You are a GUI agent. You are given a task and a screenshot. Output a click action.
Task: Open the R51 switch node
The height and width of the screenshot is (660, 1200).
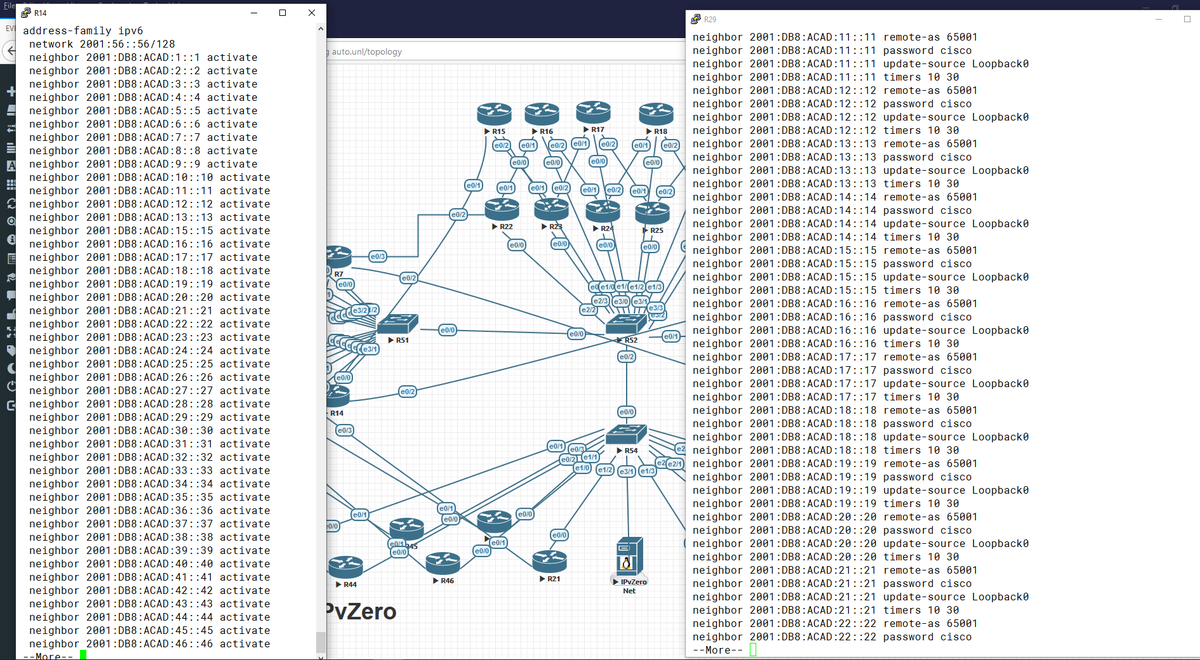[x=398, y=323]
